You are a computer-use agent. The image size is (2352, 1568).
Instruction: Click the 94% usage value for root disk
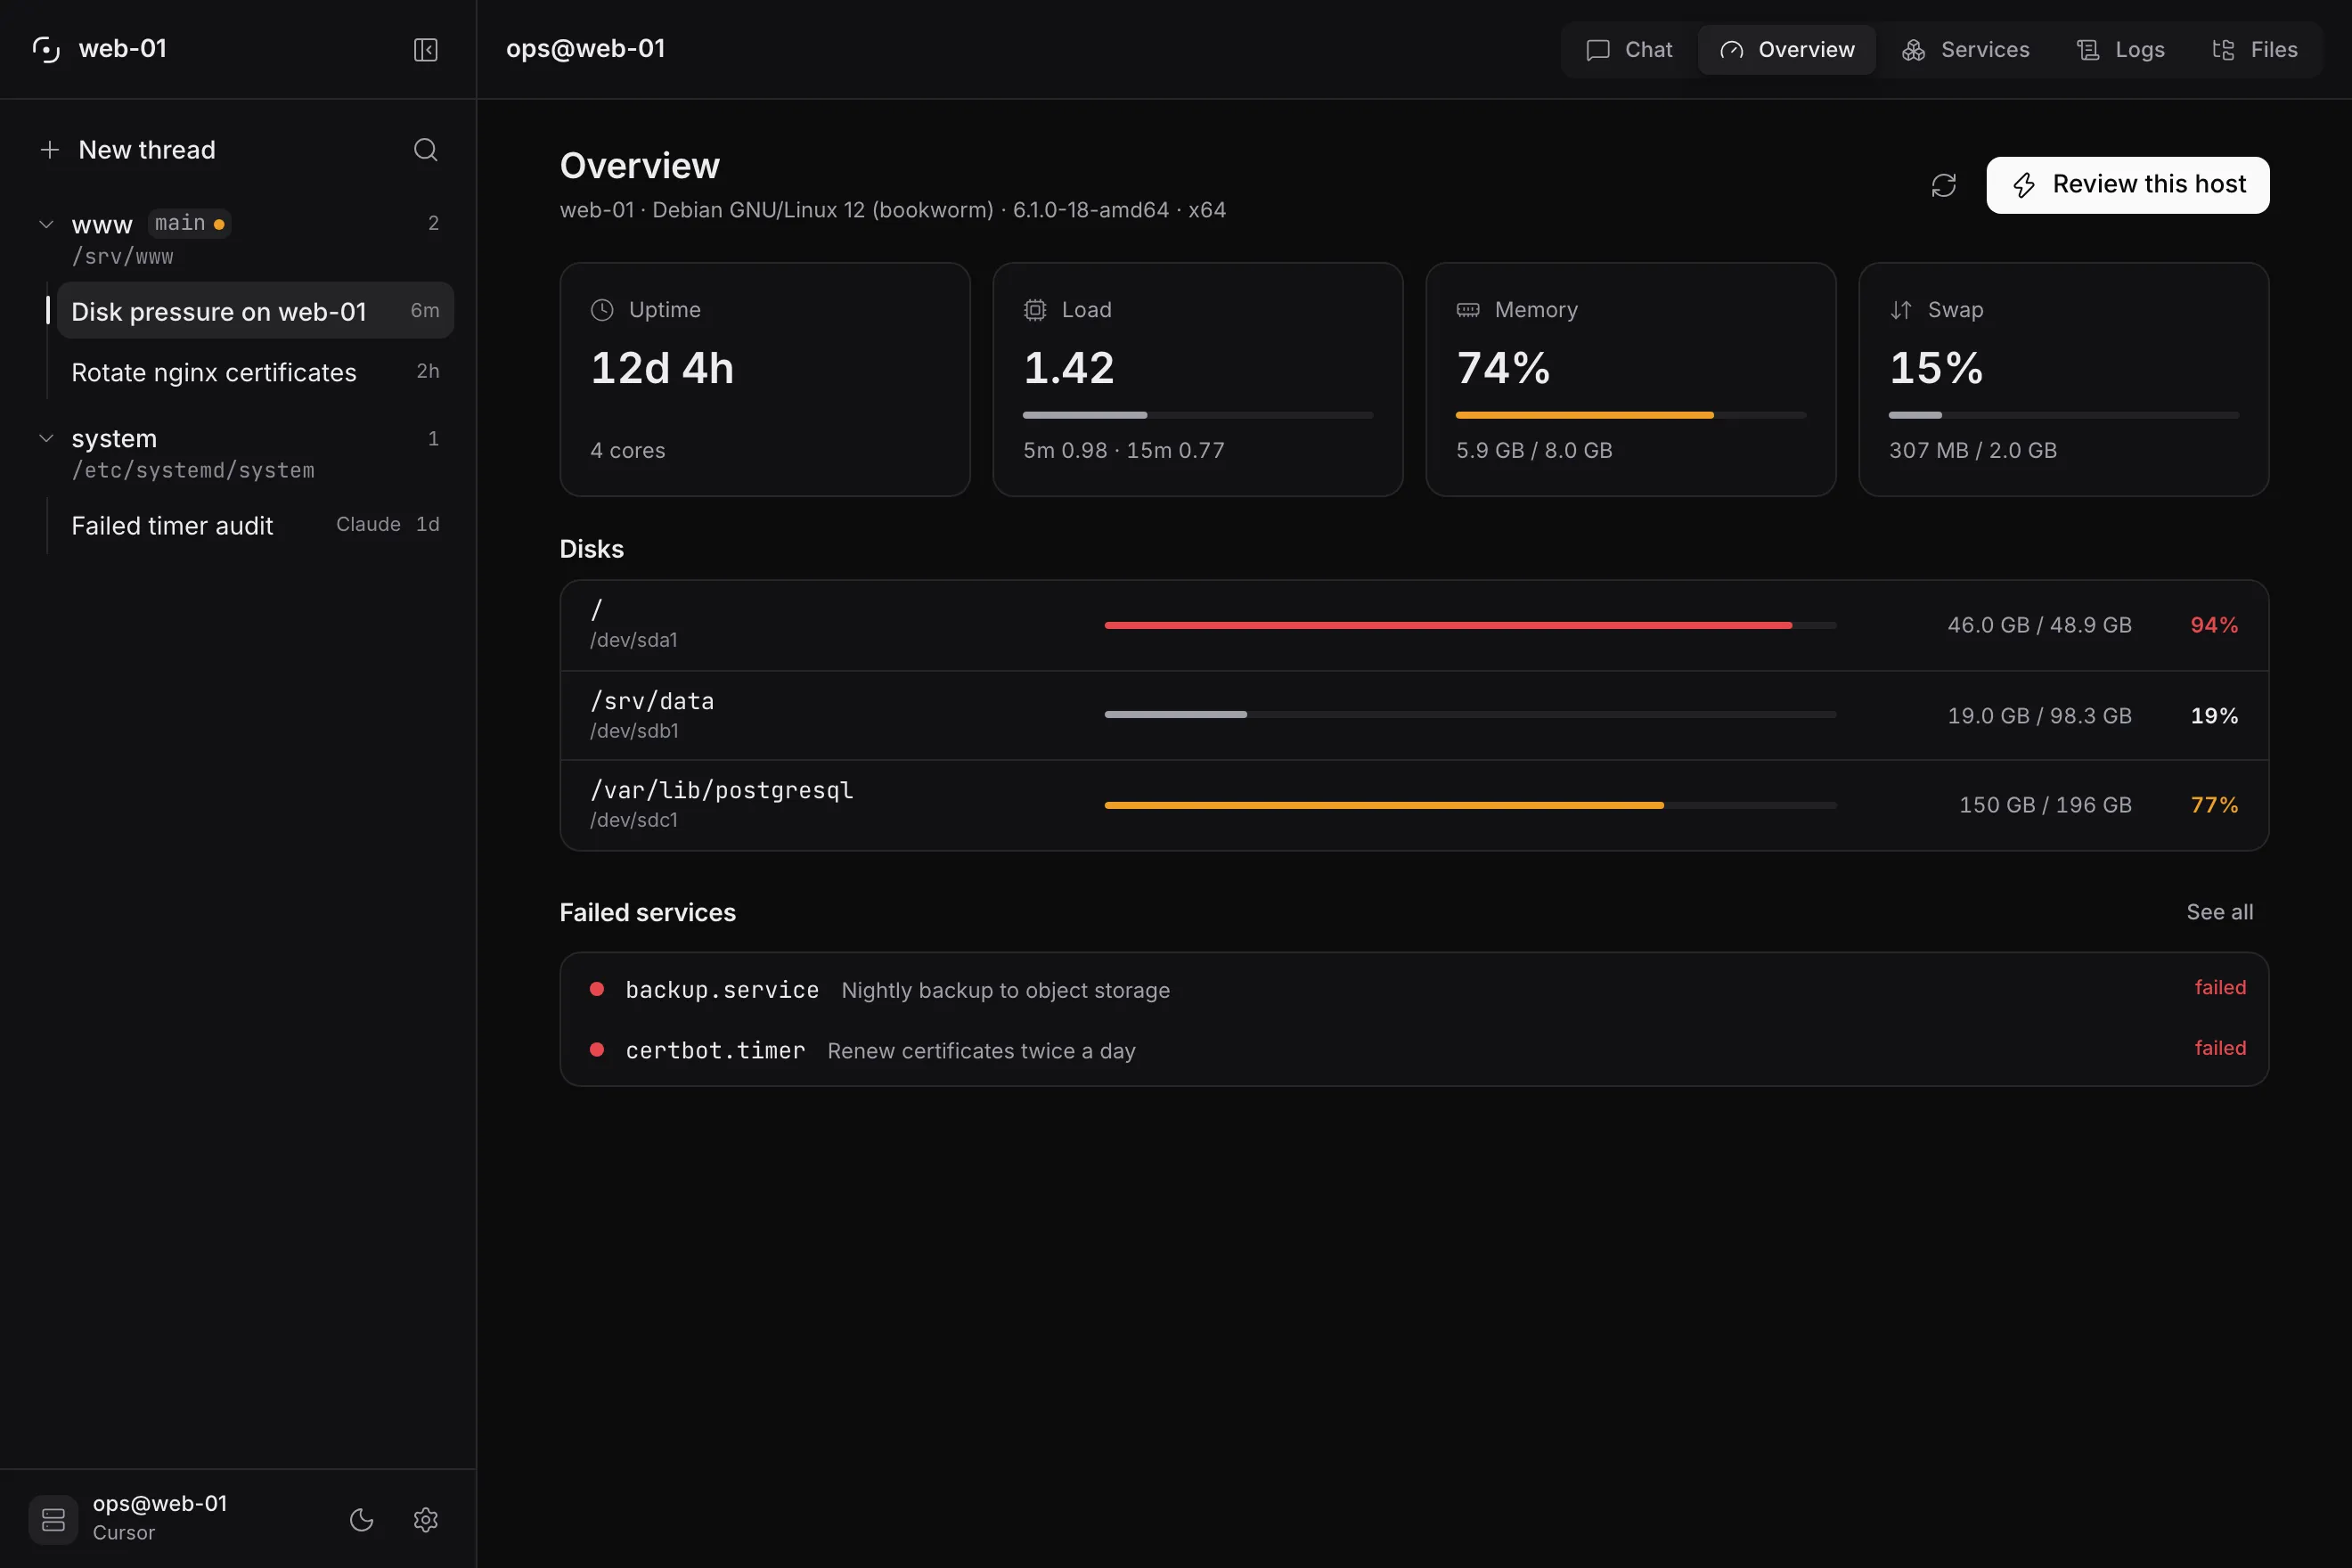[2214, 625]
